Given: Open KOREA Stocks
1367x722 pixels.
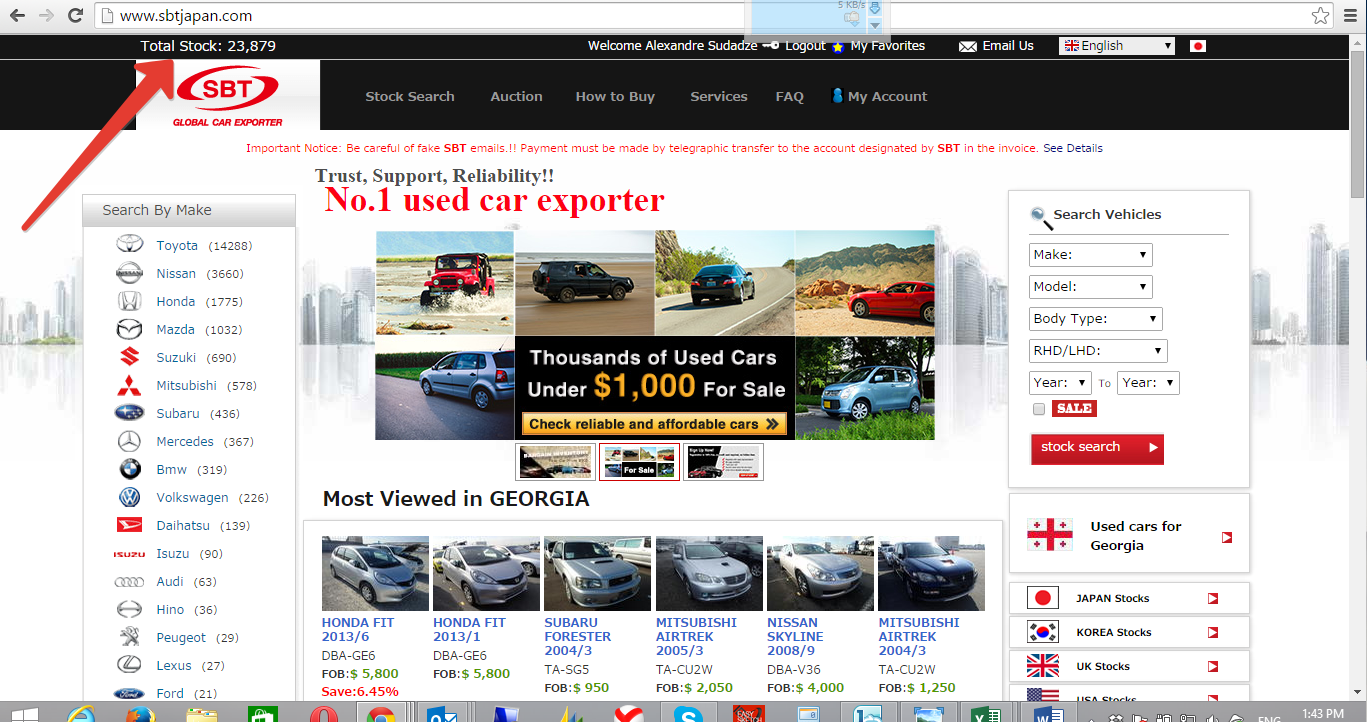Looking at the screenshot, I should click(1129, 632).
